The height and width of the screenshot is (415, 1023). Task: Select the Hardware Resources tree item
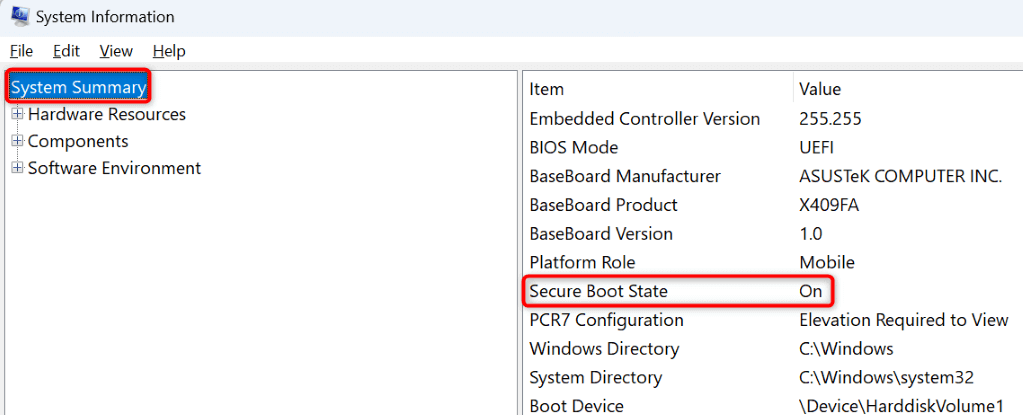pyautogui.click(x=106, y=114)
